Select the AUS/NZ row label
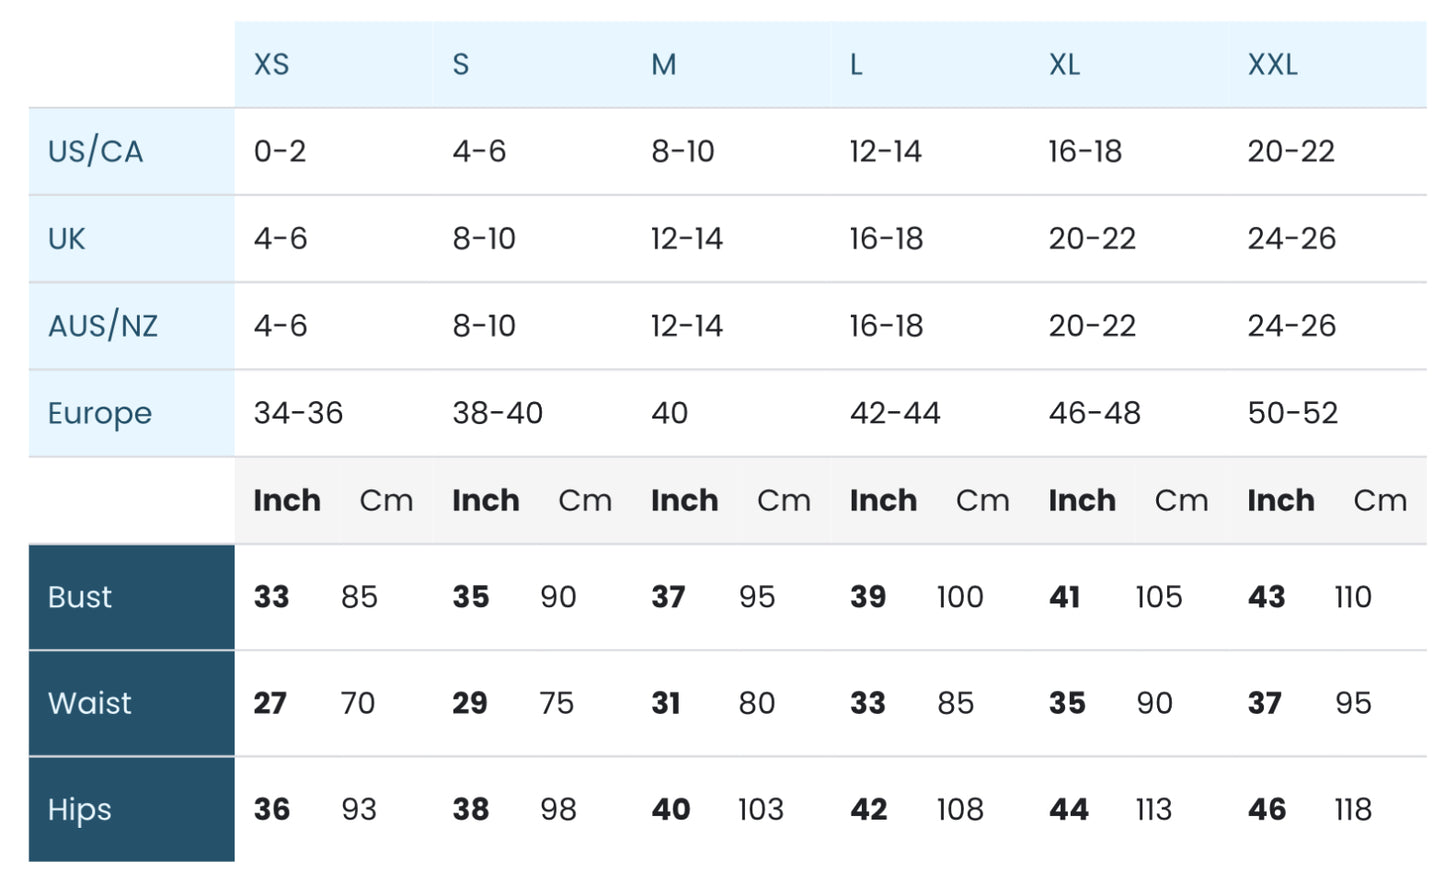 [x=103, y=326]
